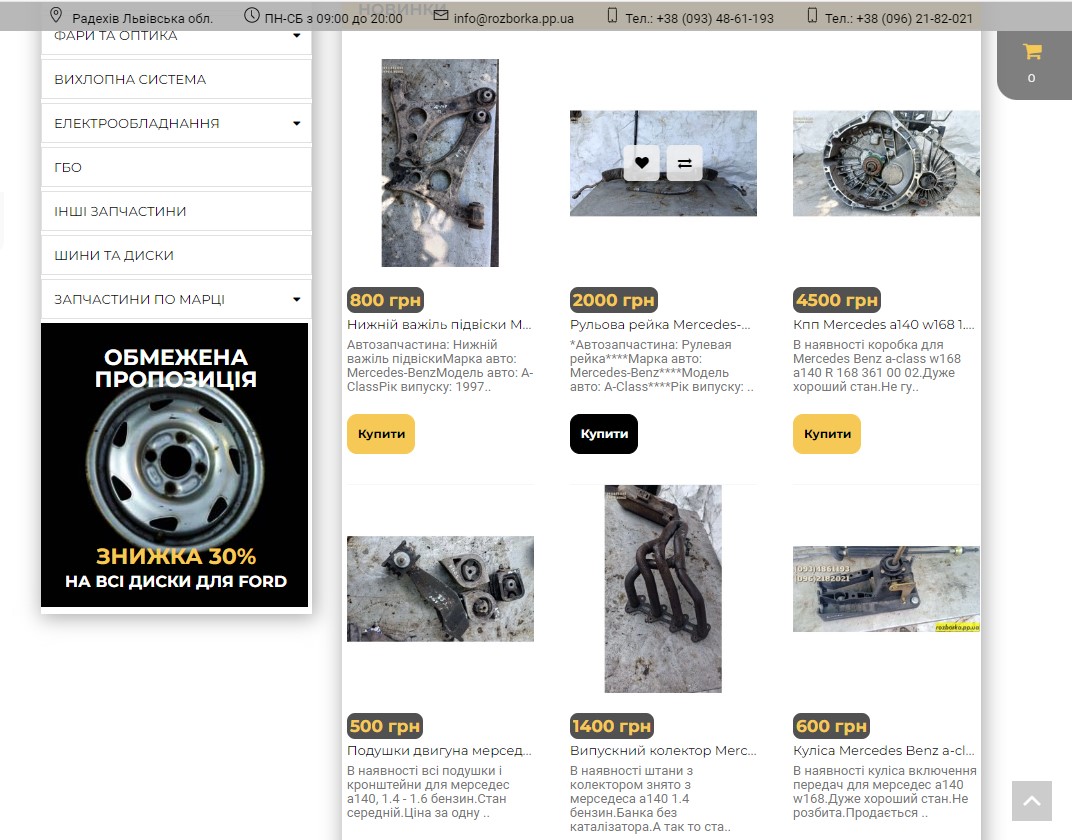Expand the ФАРИ ТА ОПТИКА category arrow
The width and height of the screenshot is (1072, 840).
pyautogui.click(x=297, y=36)
